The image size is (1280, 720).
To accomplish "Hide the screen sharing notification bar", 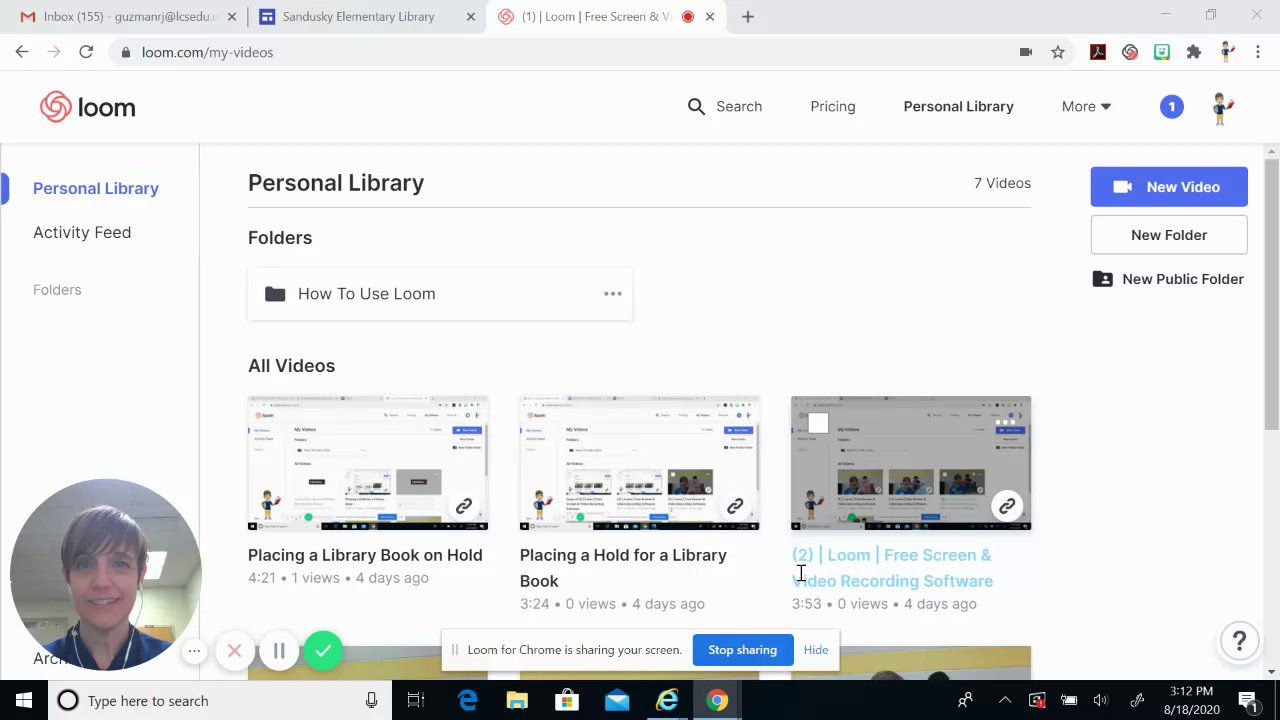I will 816,650.
